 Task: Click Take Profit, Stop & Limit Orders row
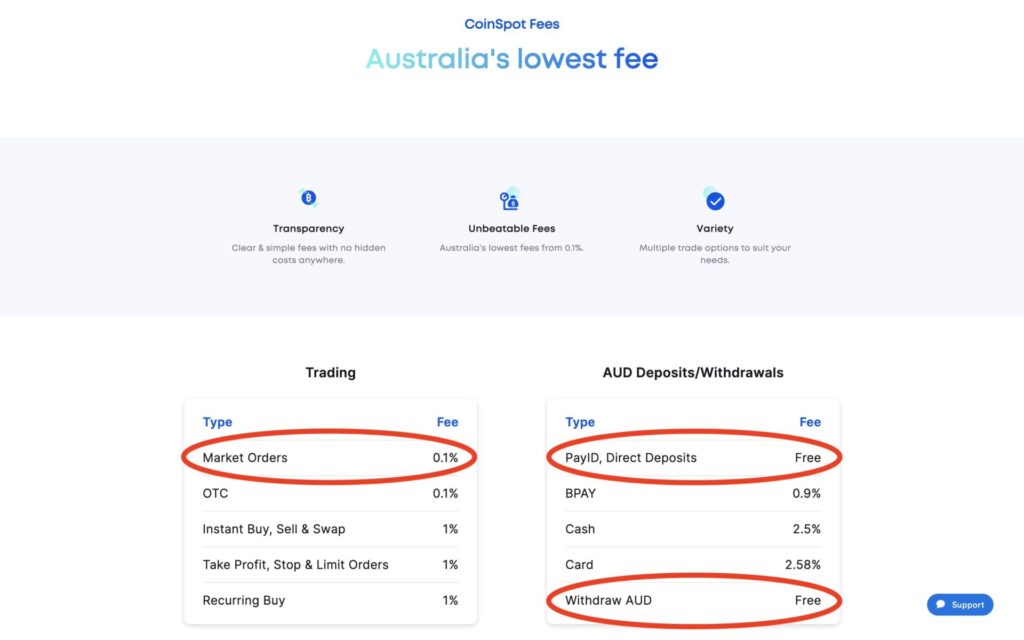click(330, 564)
